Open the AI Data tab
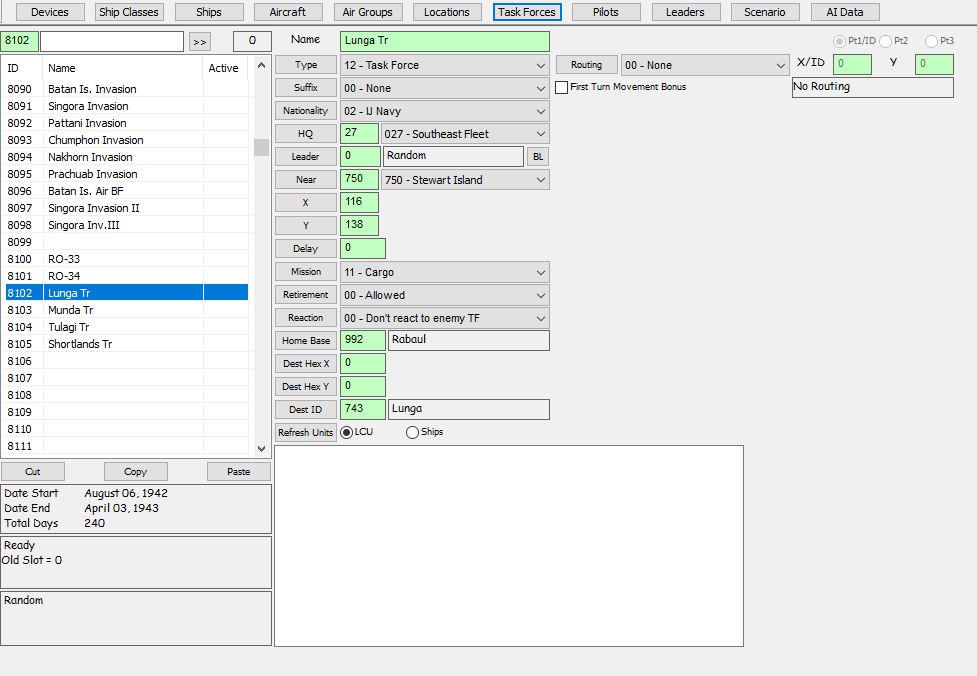This screenshot has width=977, height=676. 845,12
